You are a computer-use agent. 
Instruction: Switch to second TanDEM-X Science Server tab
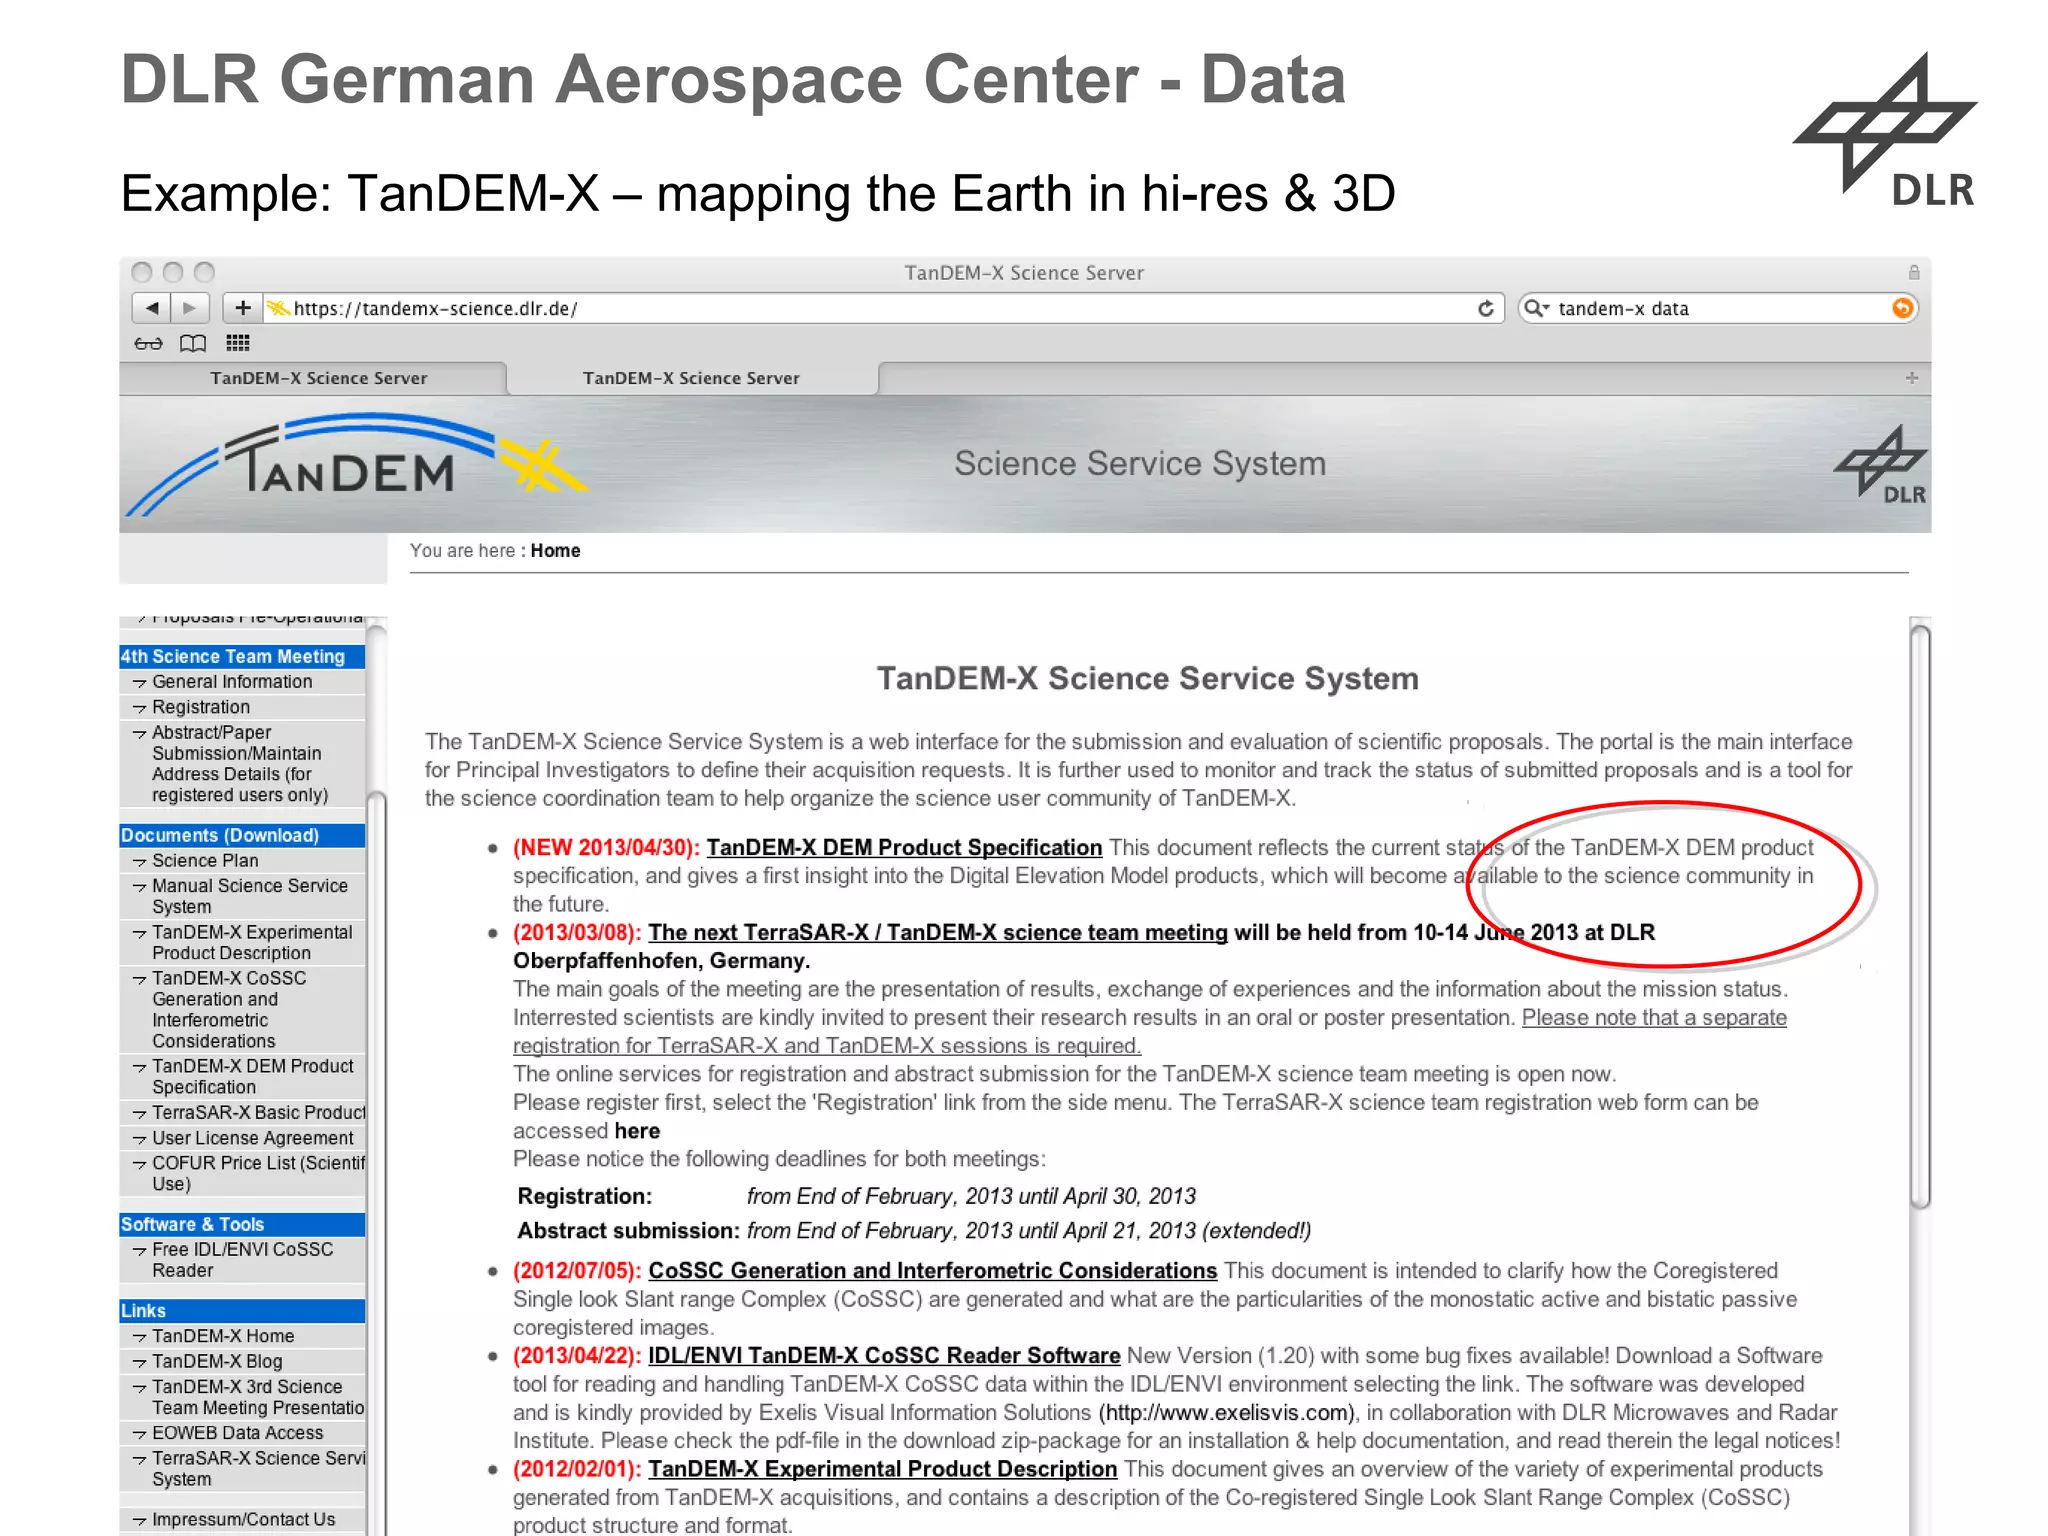pos(692,378)
